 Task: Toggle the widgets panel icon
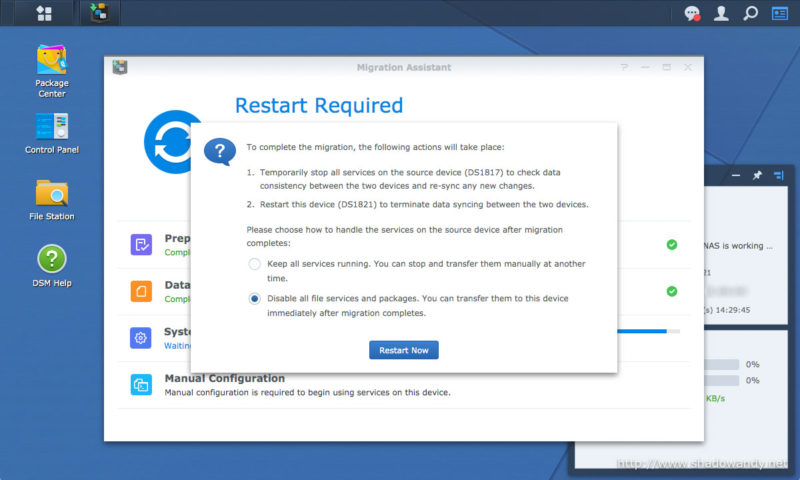[780, 14]
